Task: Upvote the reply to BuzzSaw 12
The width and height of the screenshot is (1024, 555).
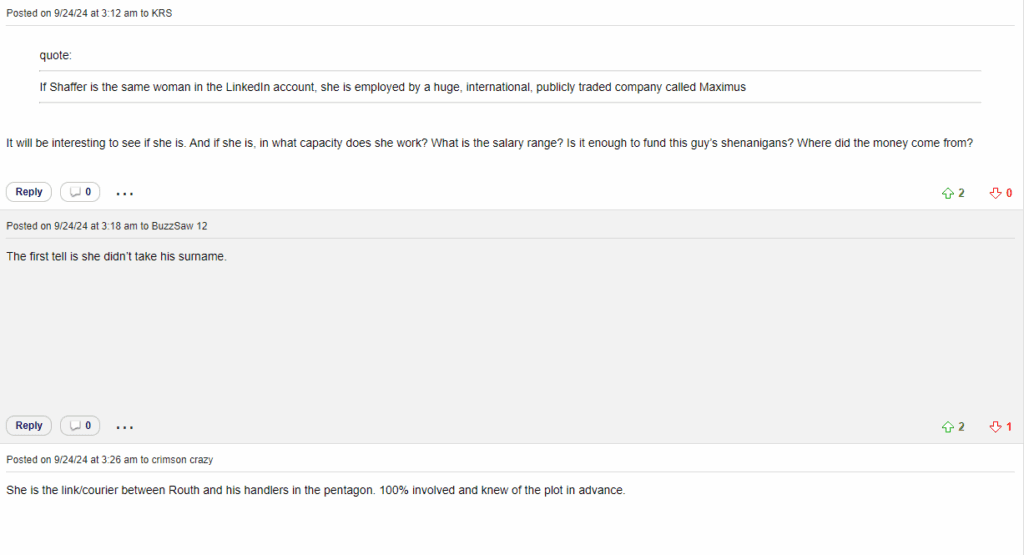Action: (x=947, y=427)
